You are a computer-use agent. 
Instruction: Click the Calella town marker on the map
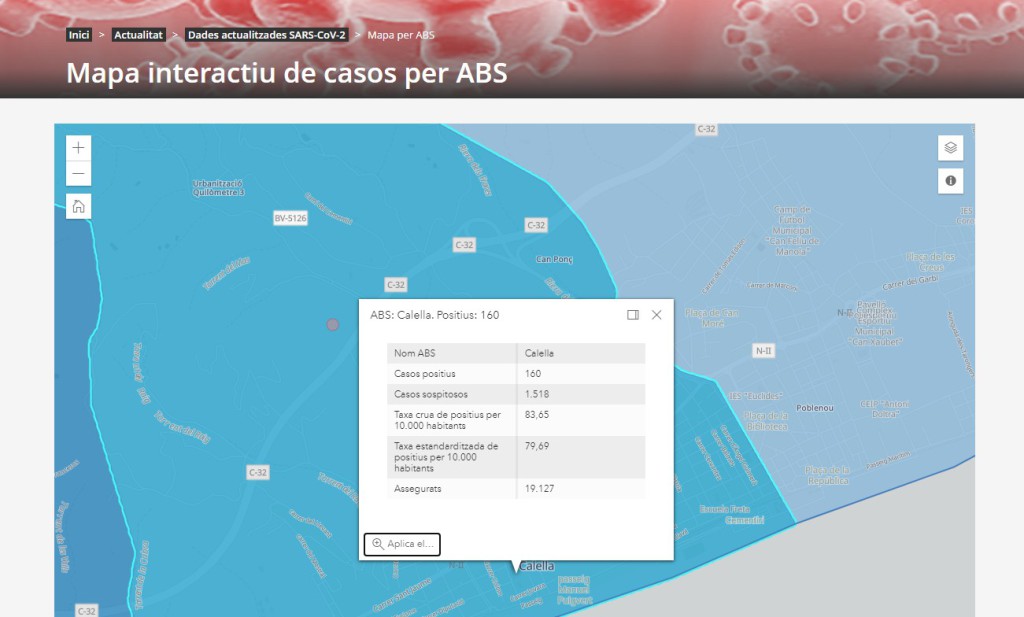(x=535, y=565)
